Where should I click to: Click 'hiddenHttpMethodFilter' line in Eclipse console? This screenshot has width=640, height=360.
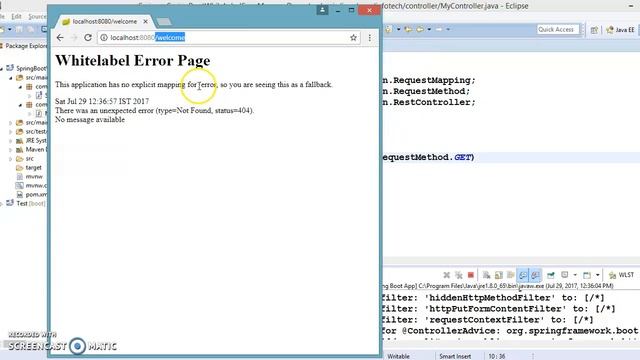click(493, 298)
